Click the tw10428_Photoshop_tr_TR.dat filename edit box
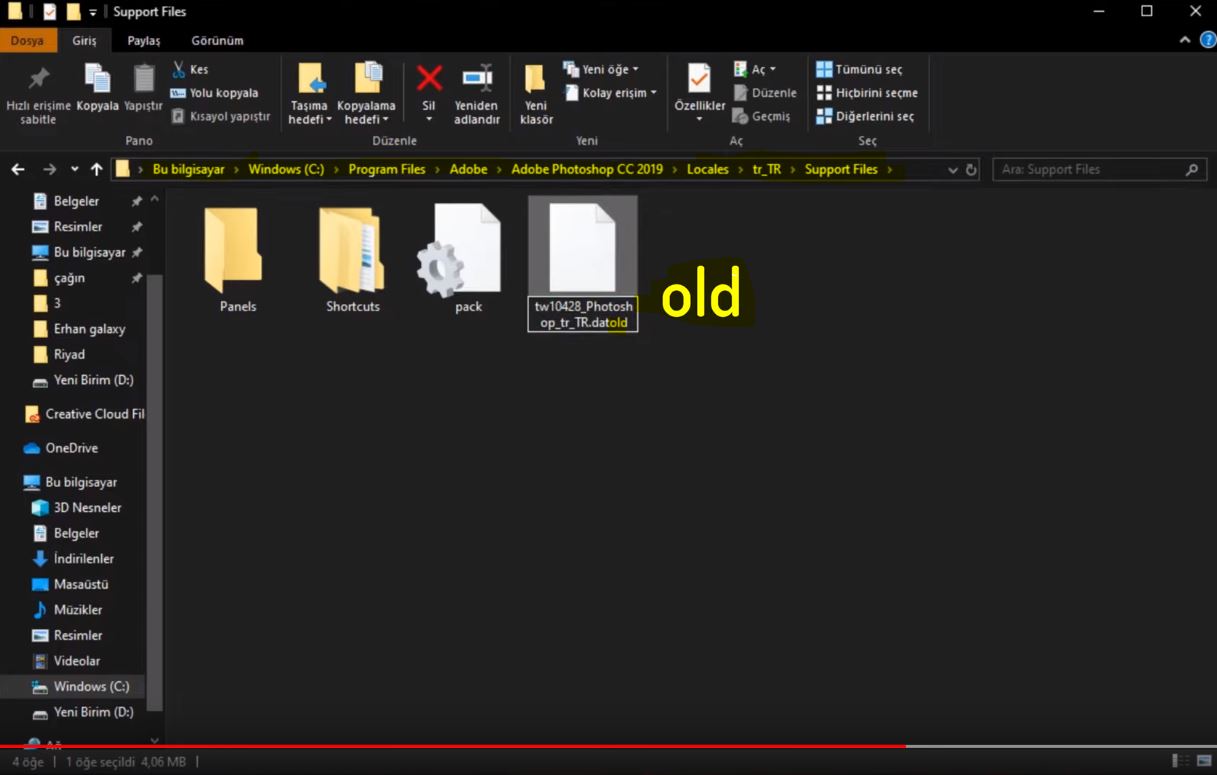Image resolution: width=1217 pixels, height=775 pixels. pos(582,315)
